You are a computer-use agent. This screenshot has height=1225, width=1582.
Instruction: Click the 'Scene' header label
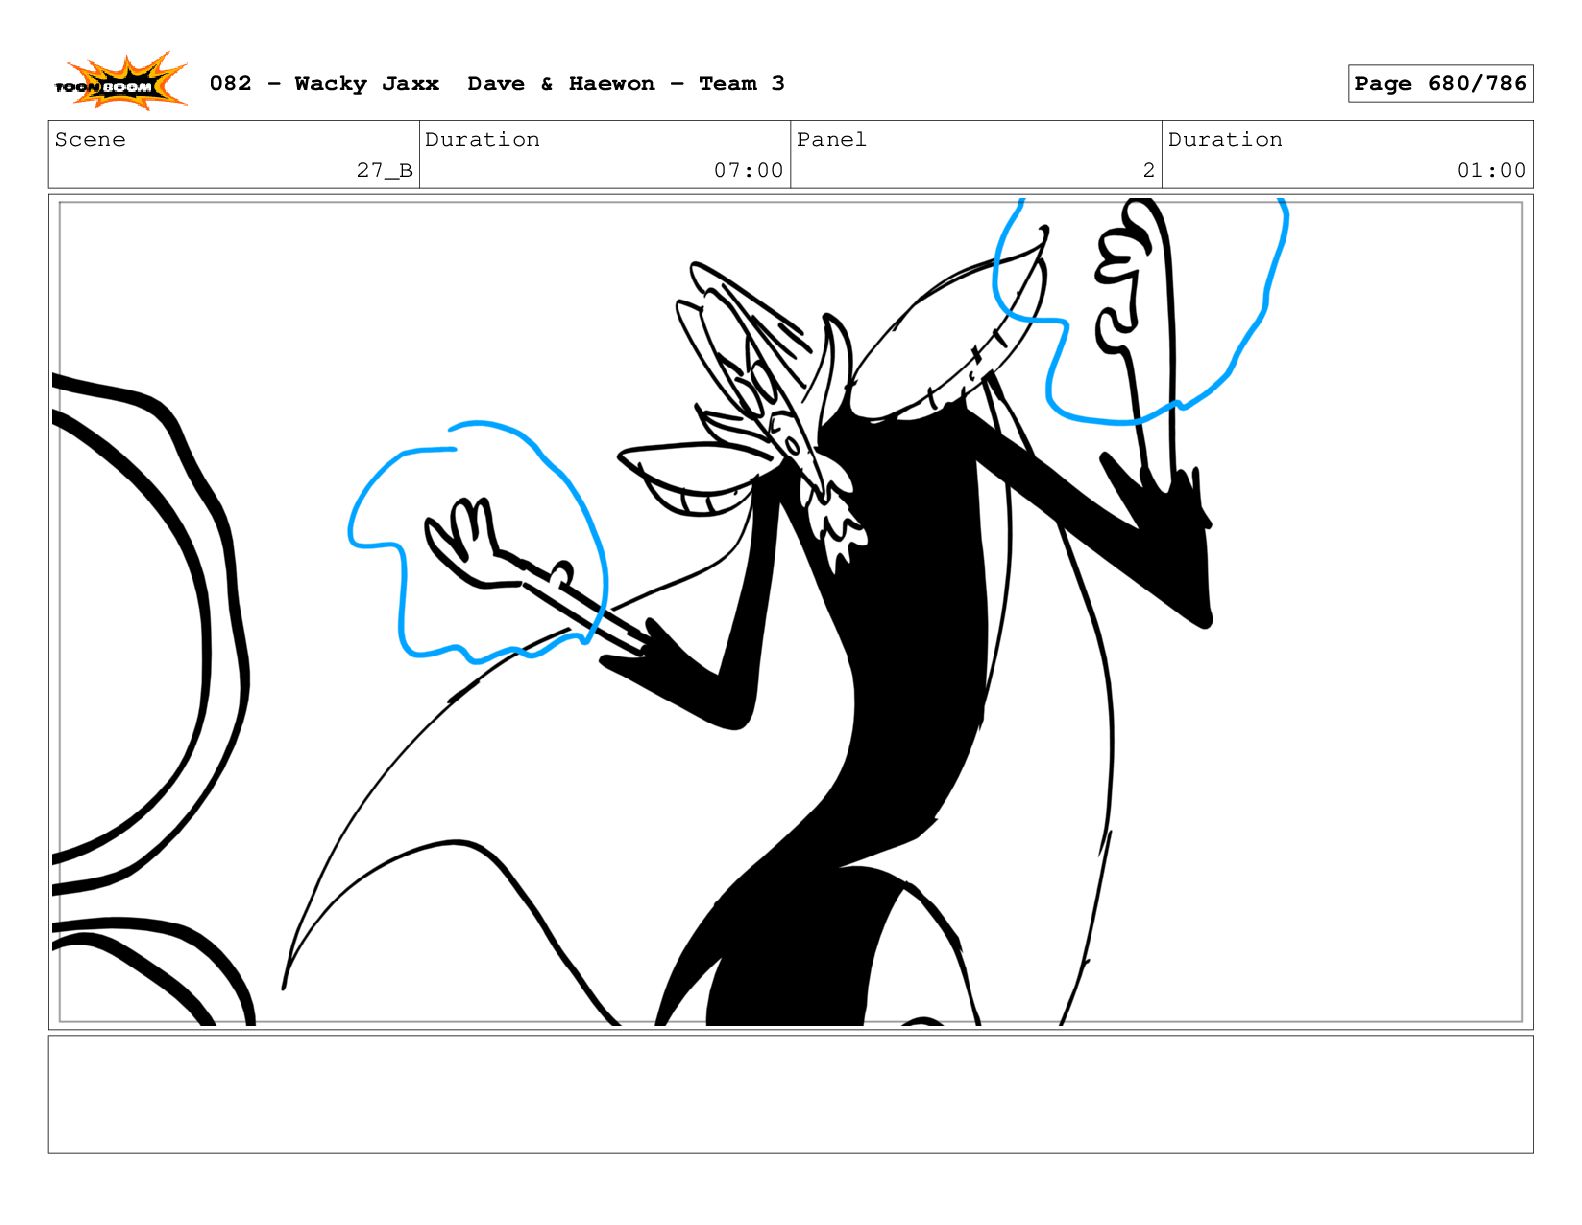[x=90, y=140]
